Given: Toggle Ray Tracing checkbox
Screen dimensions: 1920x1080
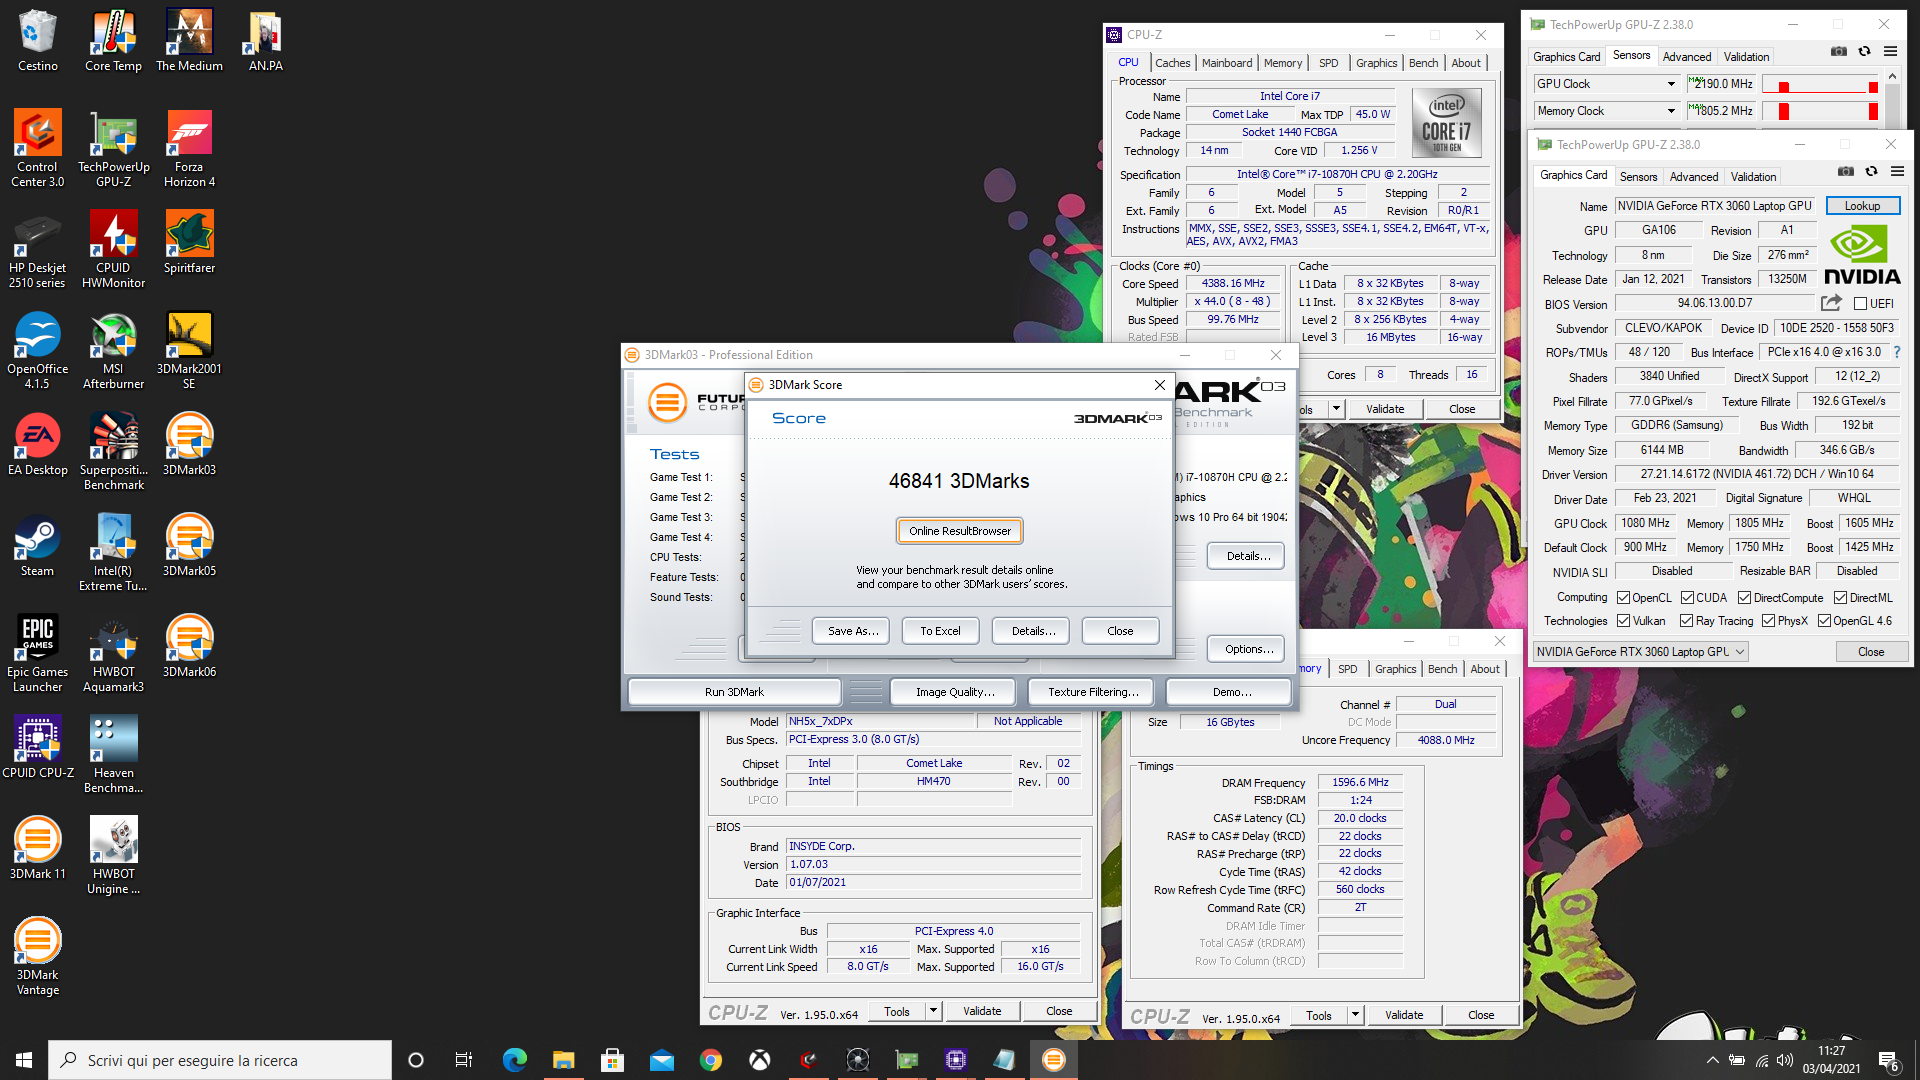Looking at the screenshot, I should click(x=1687, y=620).
